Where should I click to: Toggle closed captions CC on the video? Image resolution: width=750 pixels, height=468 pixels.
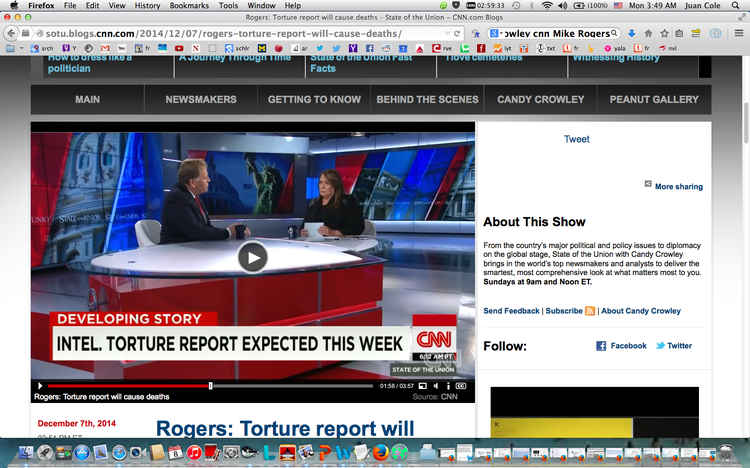pos(461,386)
